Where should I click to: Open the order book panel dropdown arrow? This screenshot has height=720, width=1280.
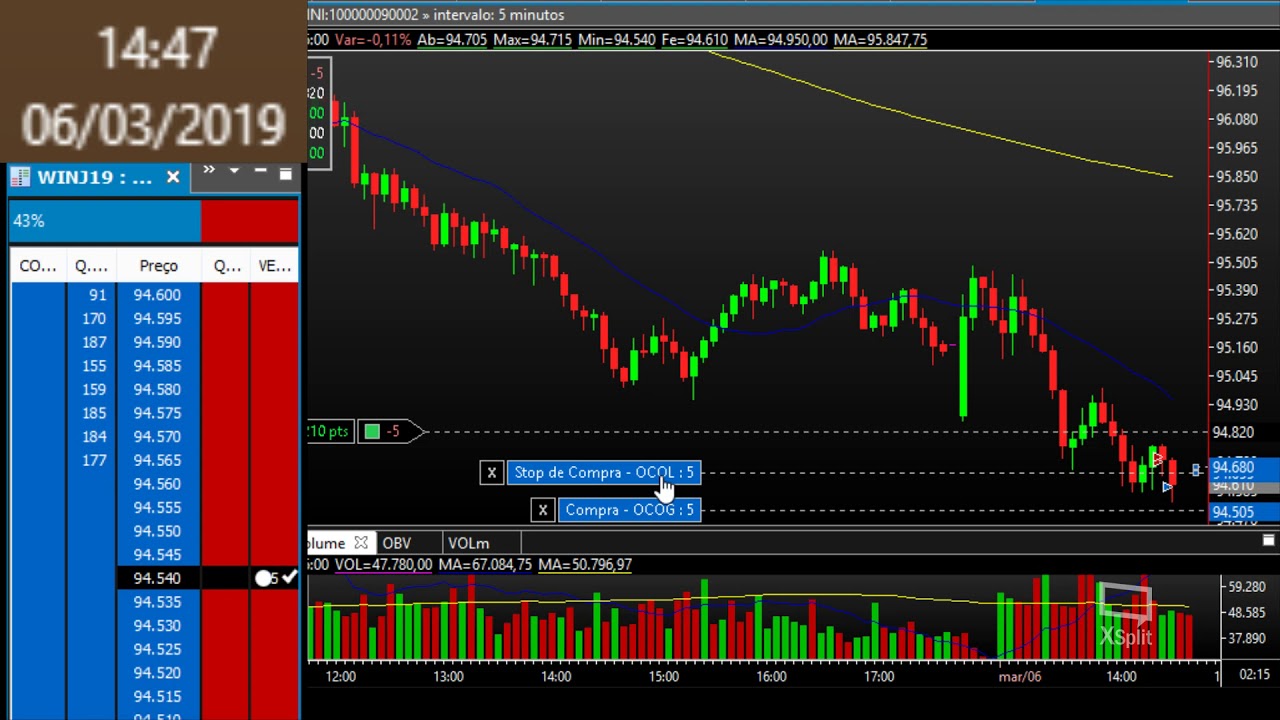(234, 171)
